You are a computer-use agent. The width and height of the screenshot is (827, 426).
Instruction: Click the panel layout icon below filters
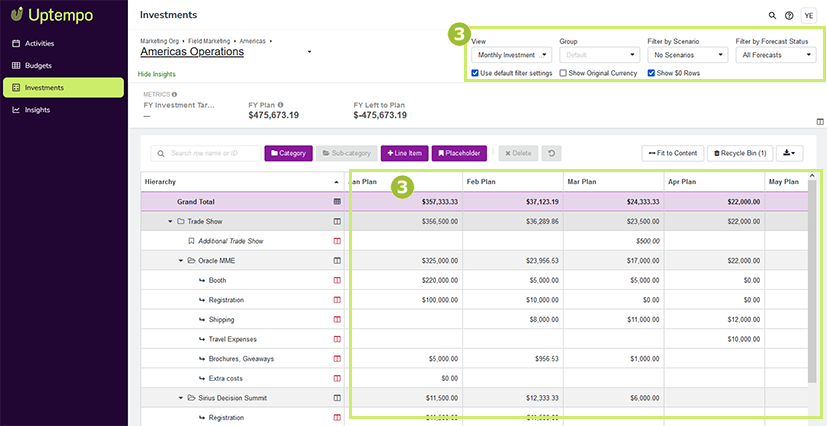tap(820, 122)
